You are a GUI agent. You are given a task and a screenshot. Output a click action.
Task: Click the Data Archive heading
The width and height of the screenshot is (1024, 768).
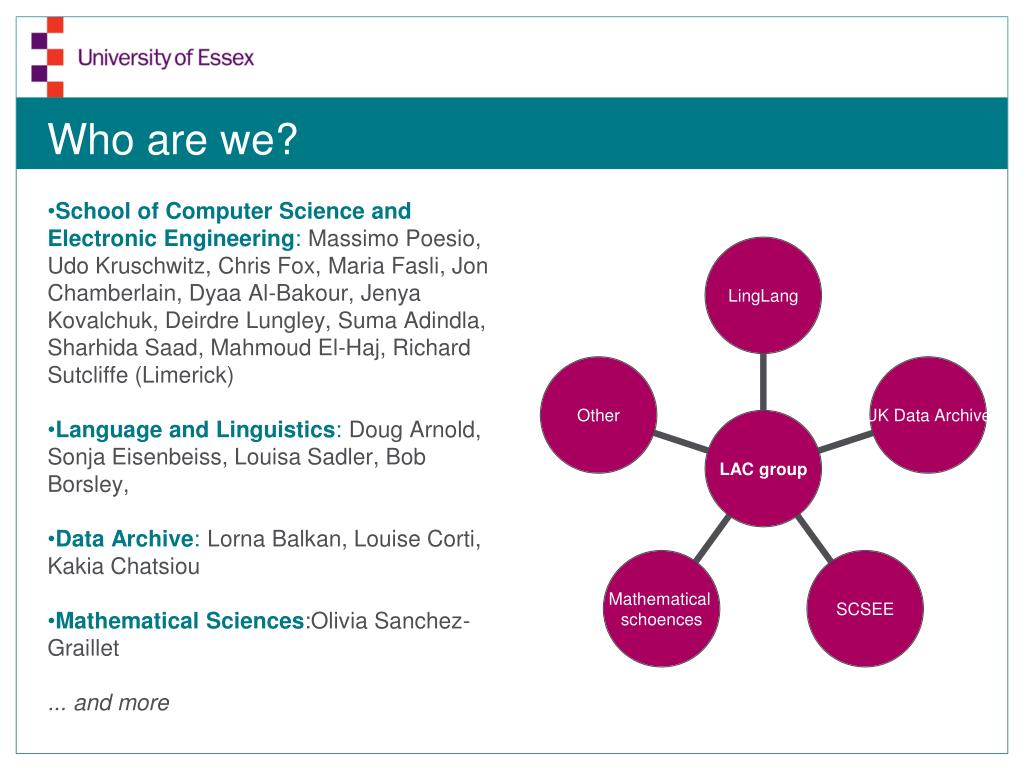point(123,538)
